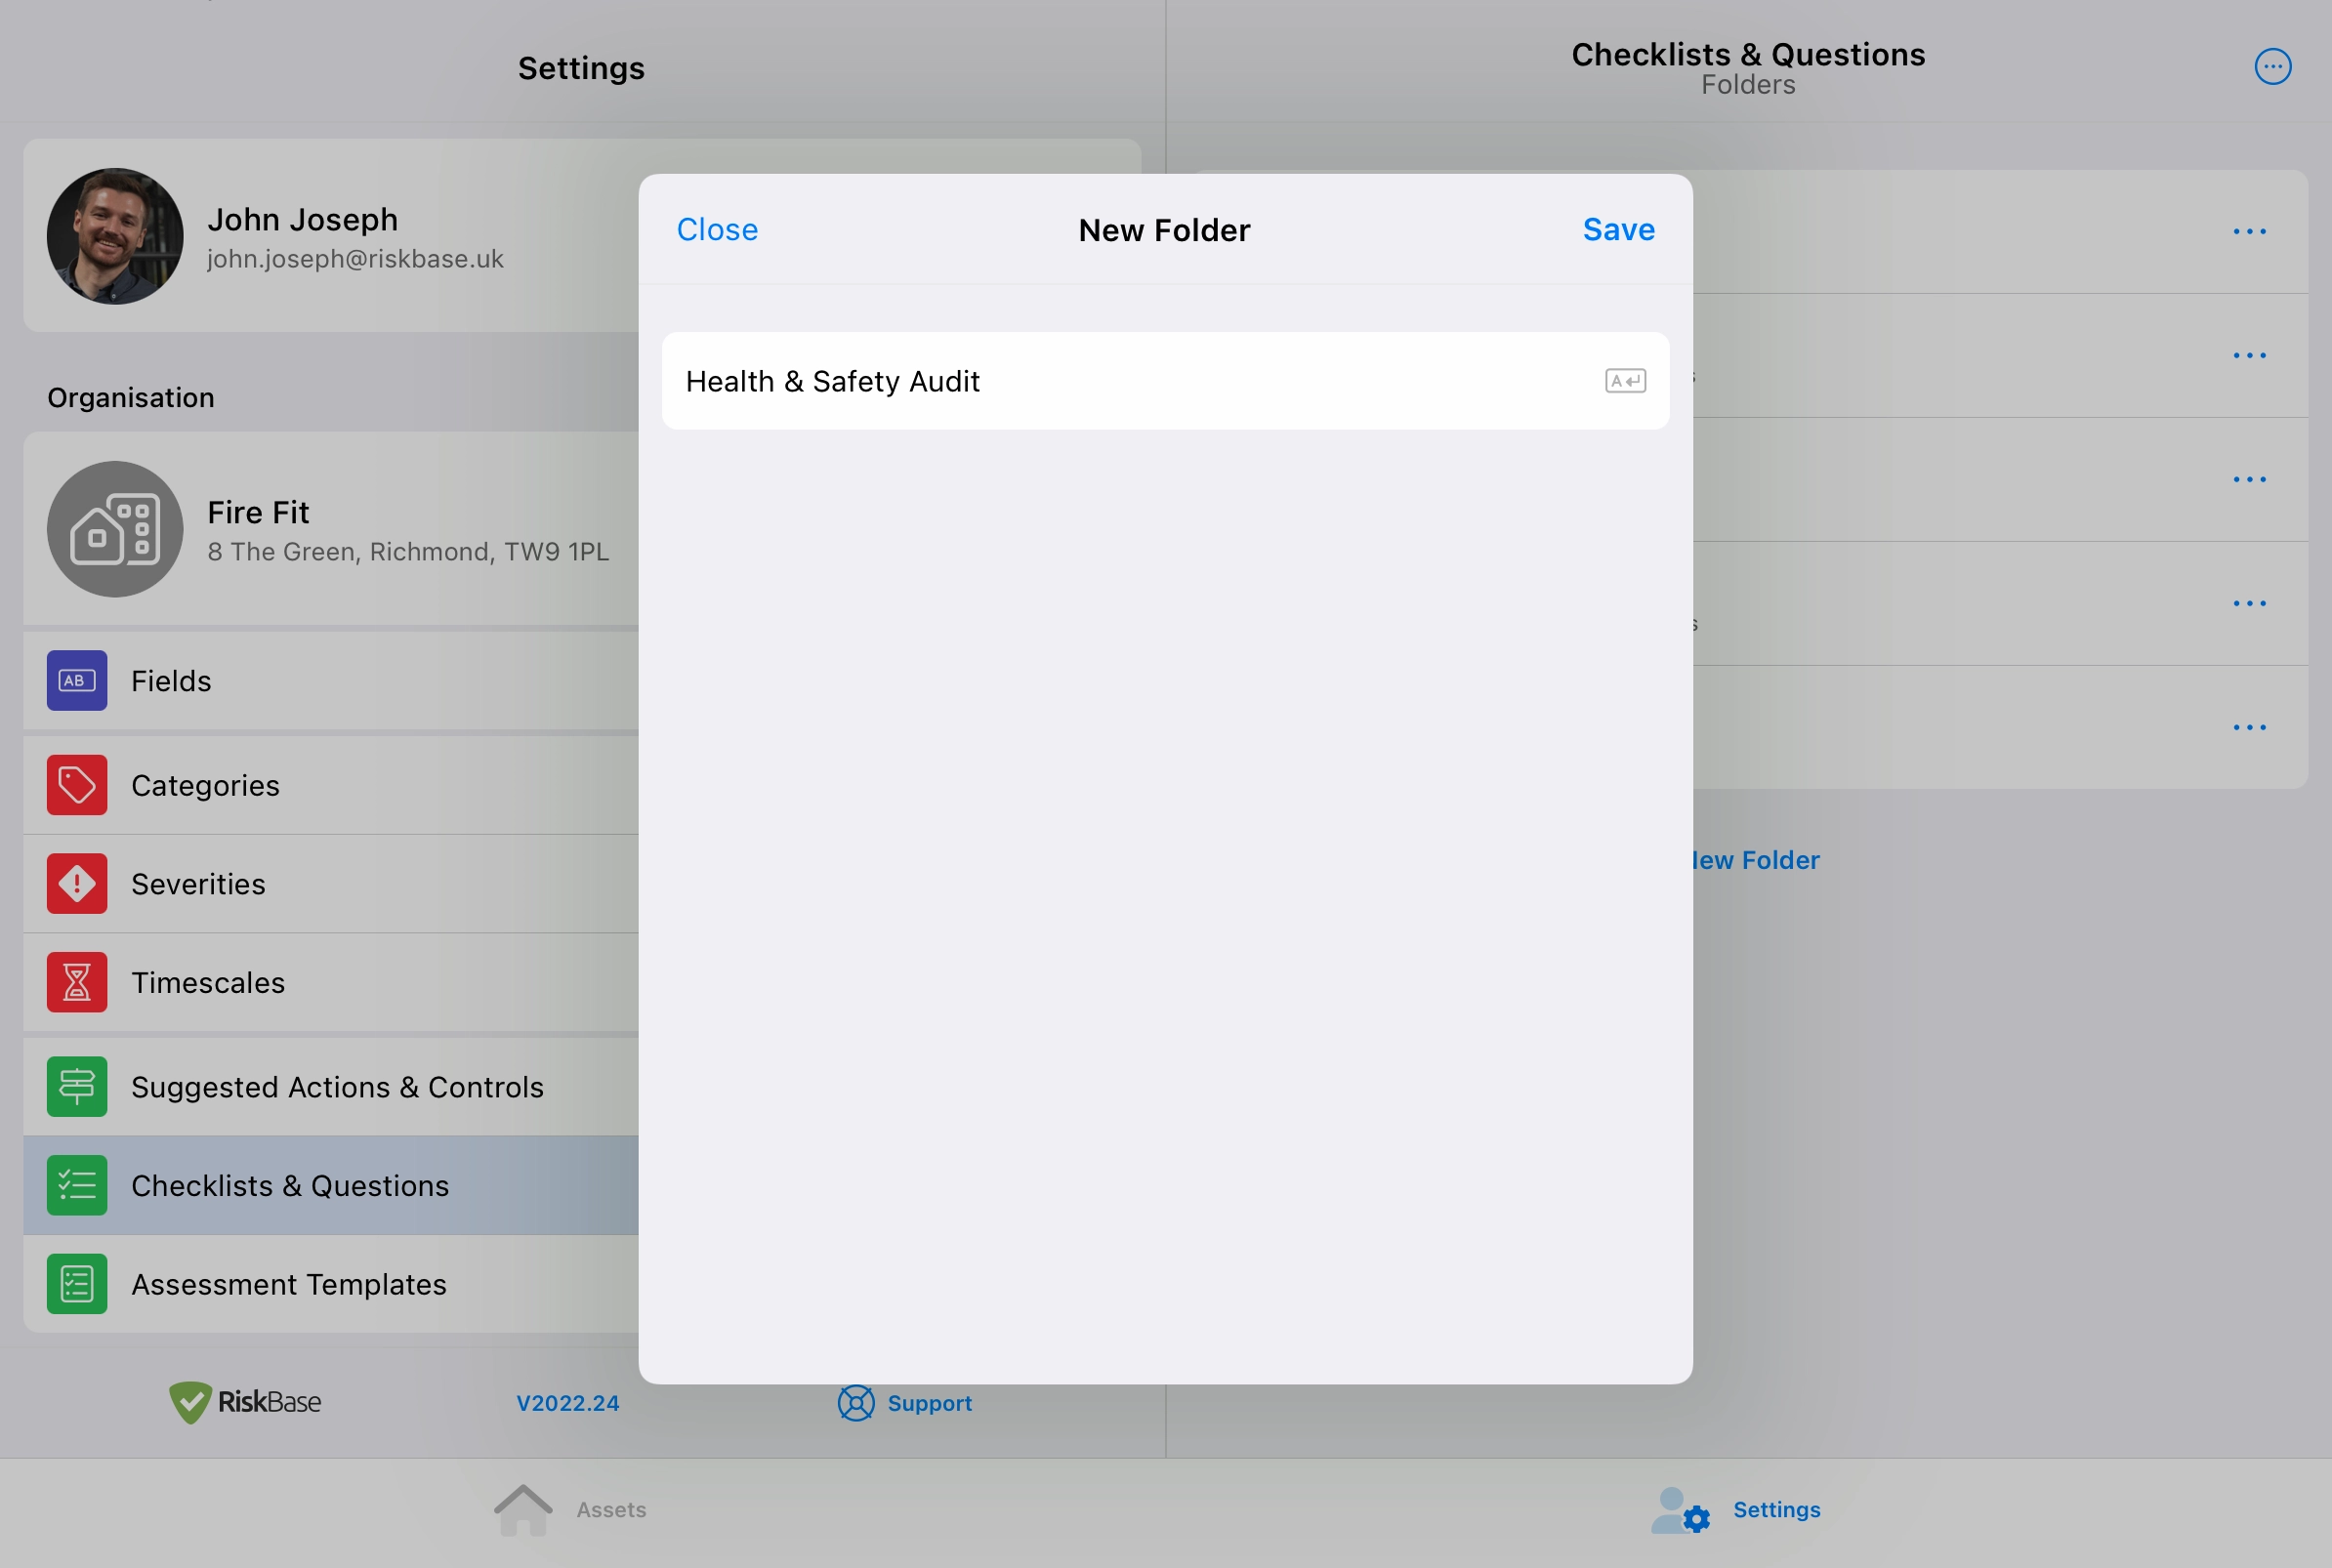Select the Categories settings row
This screenshot has width=2332, height=1568.
coord(331,785)
